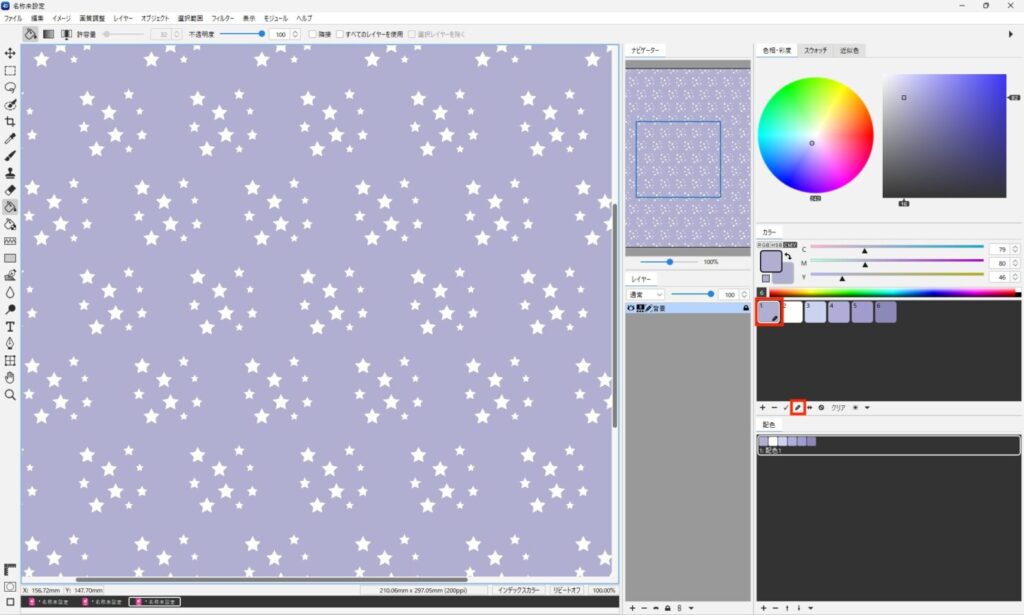Select the Pen nib path tool
The width and height of the screenshot is (1024, 615).
10,343
